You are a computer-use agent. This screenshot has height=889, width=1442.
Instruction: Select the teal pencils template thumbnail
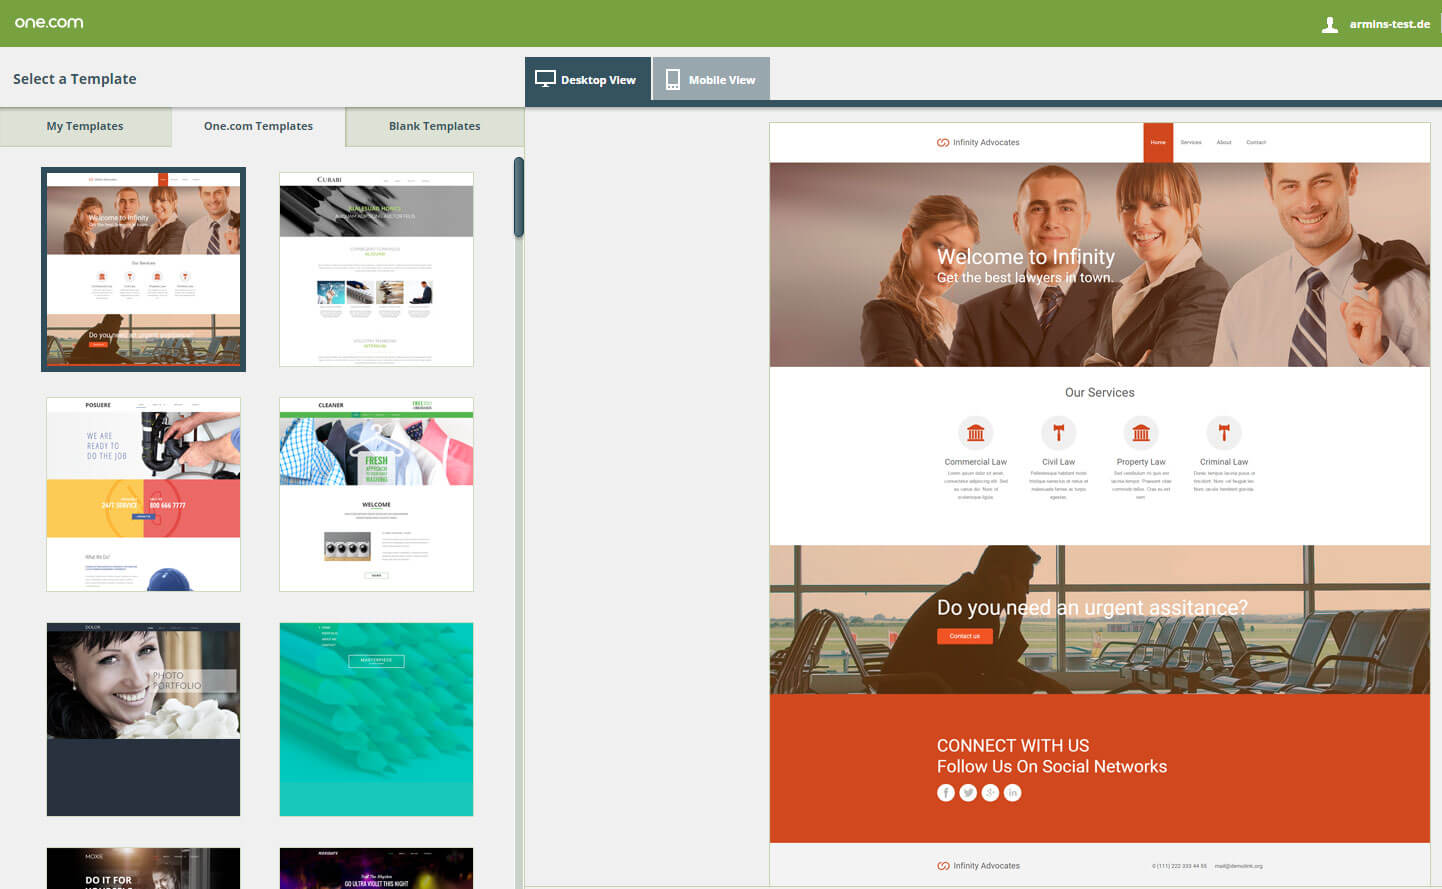click(376, 719)
